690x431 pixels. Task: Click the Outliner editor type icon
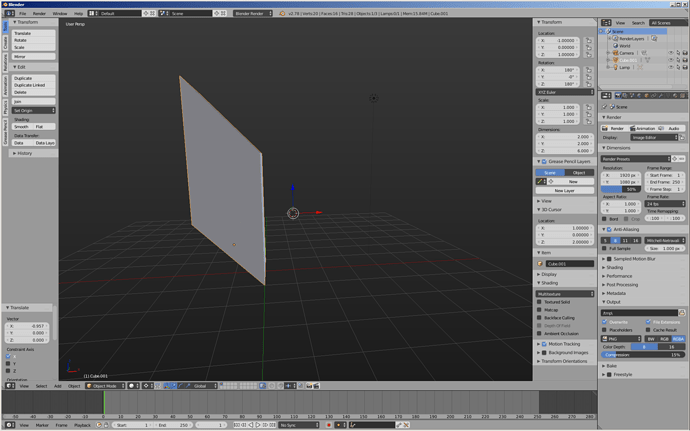point(606,22)
